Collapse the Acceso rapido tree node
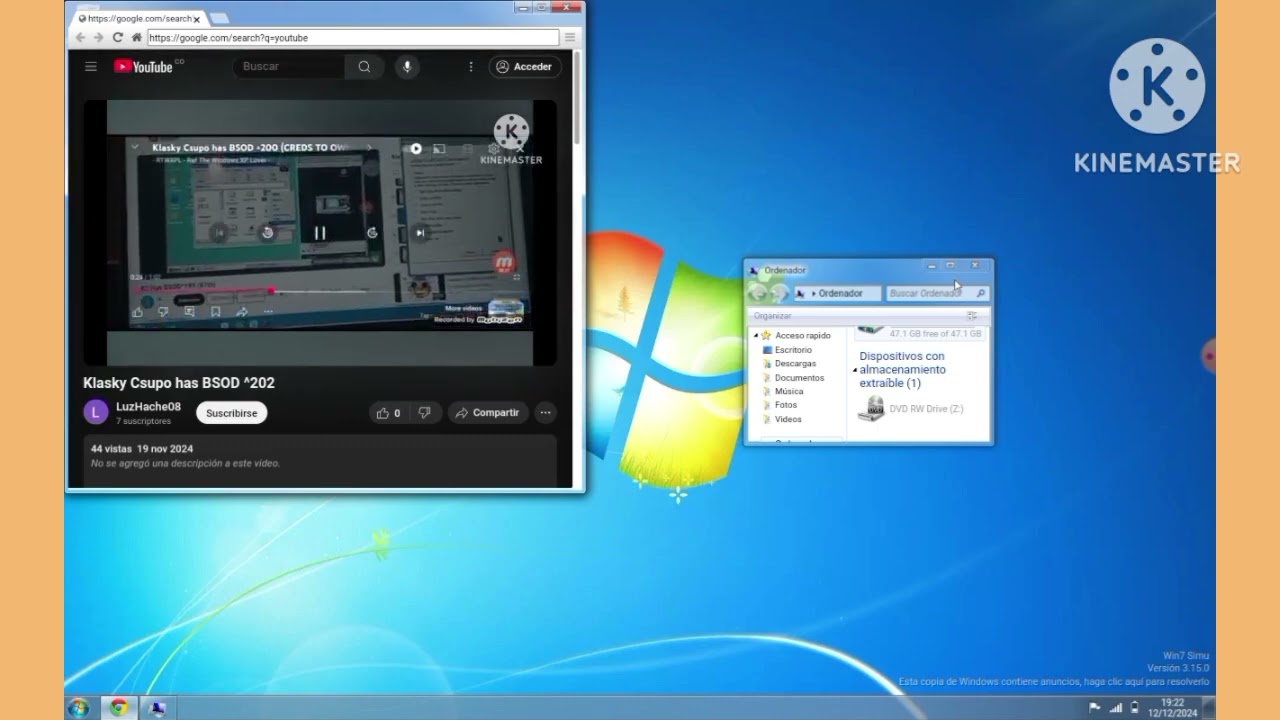 tap(756, 336)
